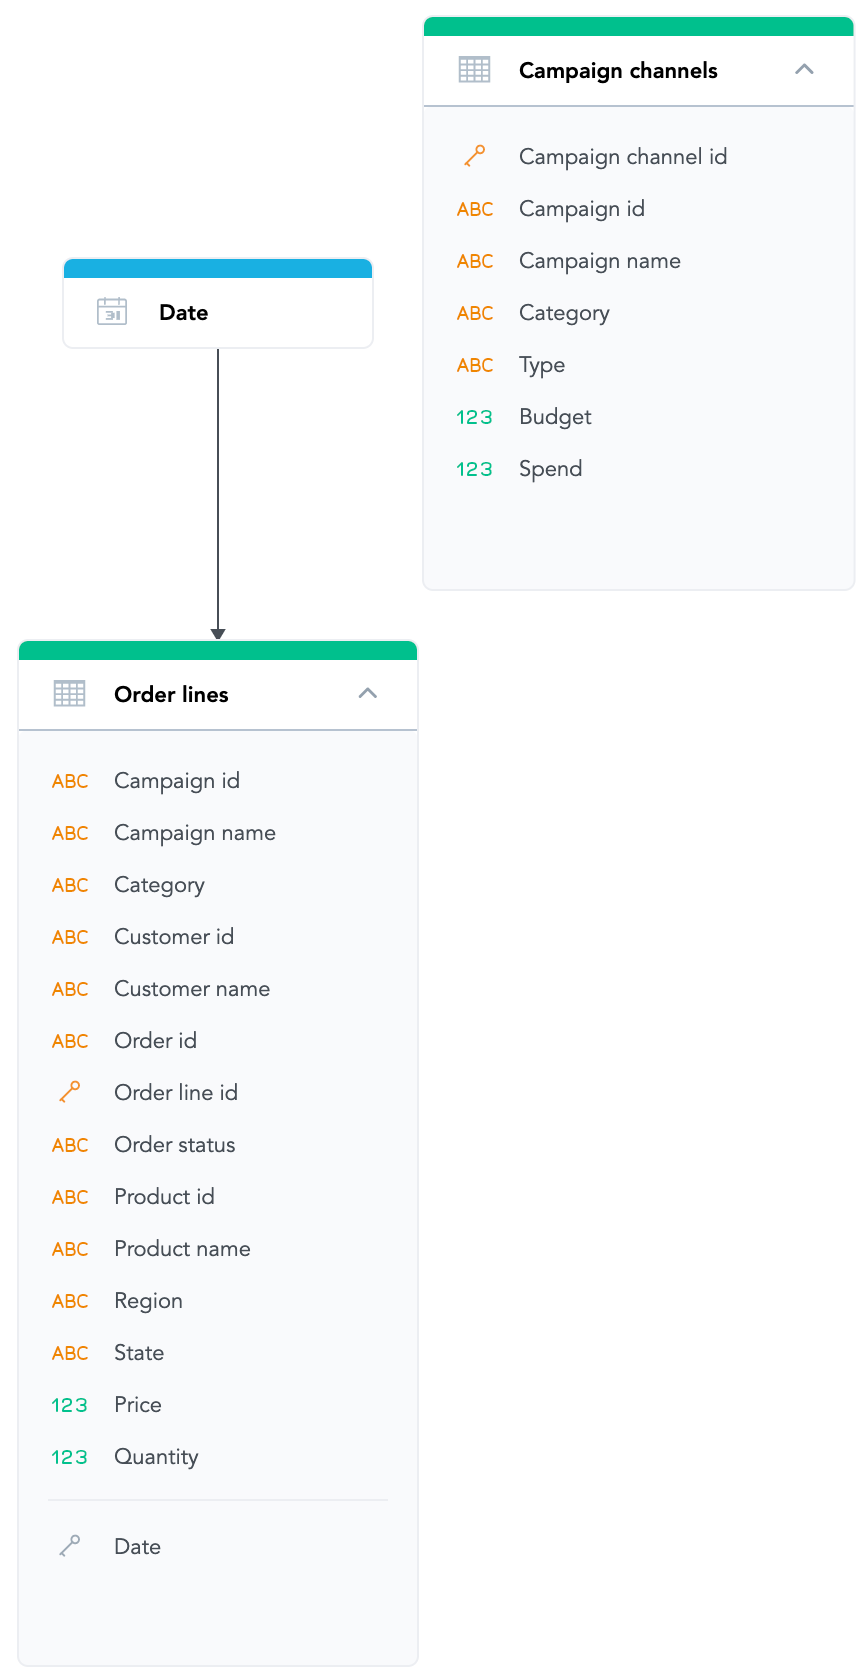Click the ABC icon next to Order status
866x1676 pixels.
point(70,1145)
